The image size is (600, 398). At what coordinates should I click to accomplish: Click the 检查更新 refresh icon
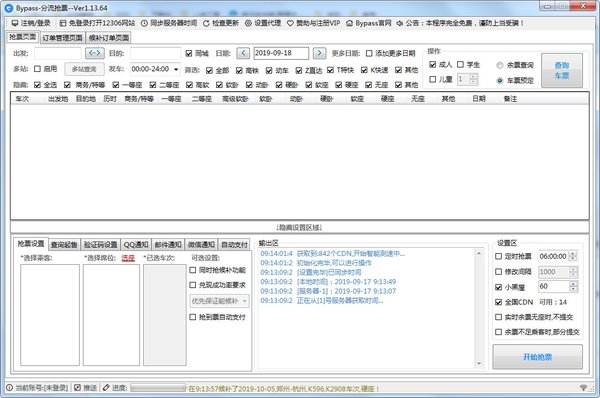click(x=206, y=23)
